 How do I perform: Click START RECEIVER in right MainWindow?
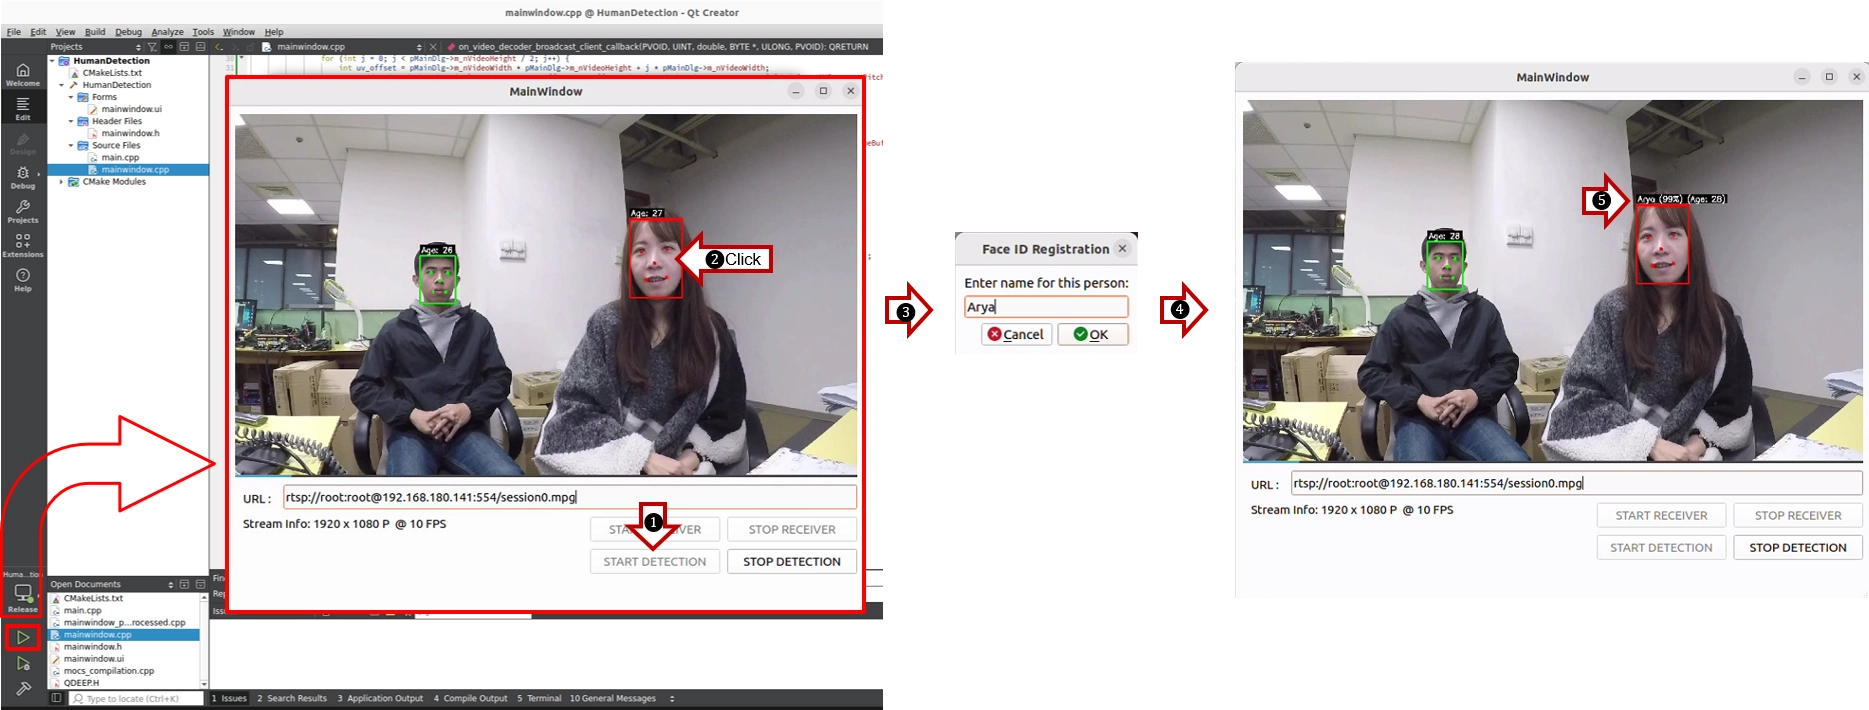(x=1661, y=515)
